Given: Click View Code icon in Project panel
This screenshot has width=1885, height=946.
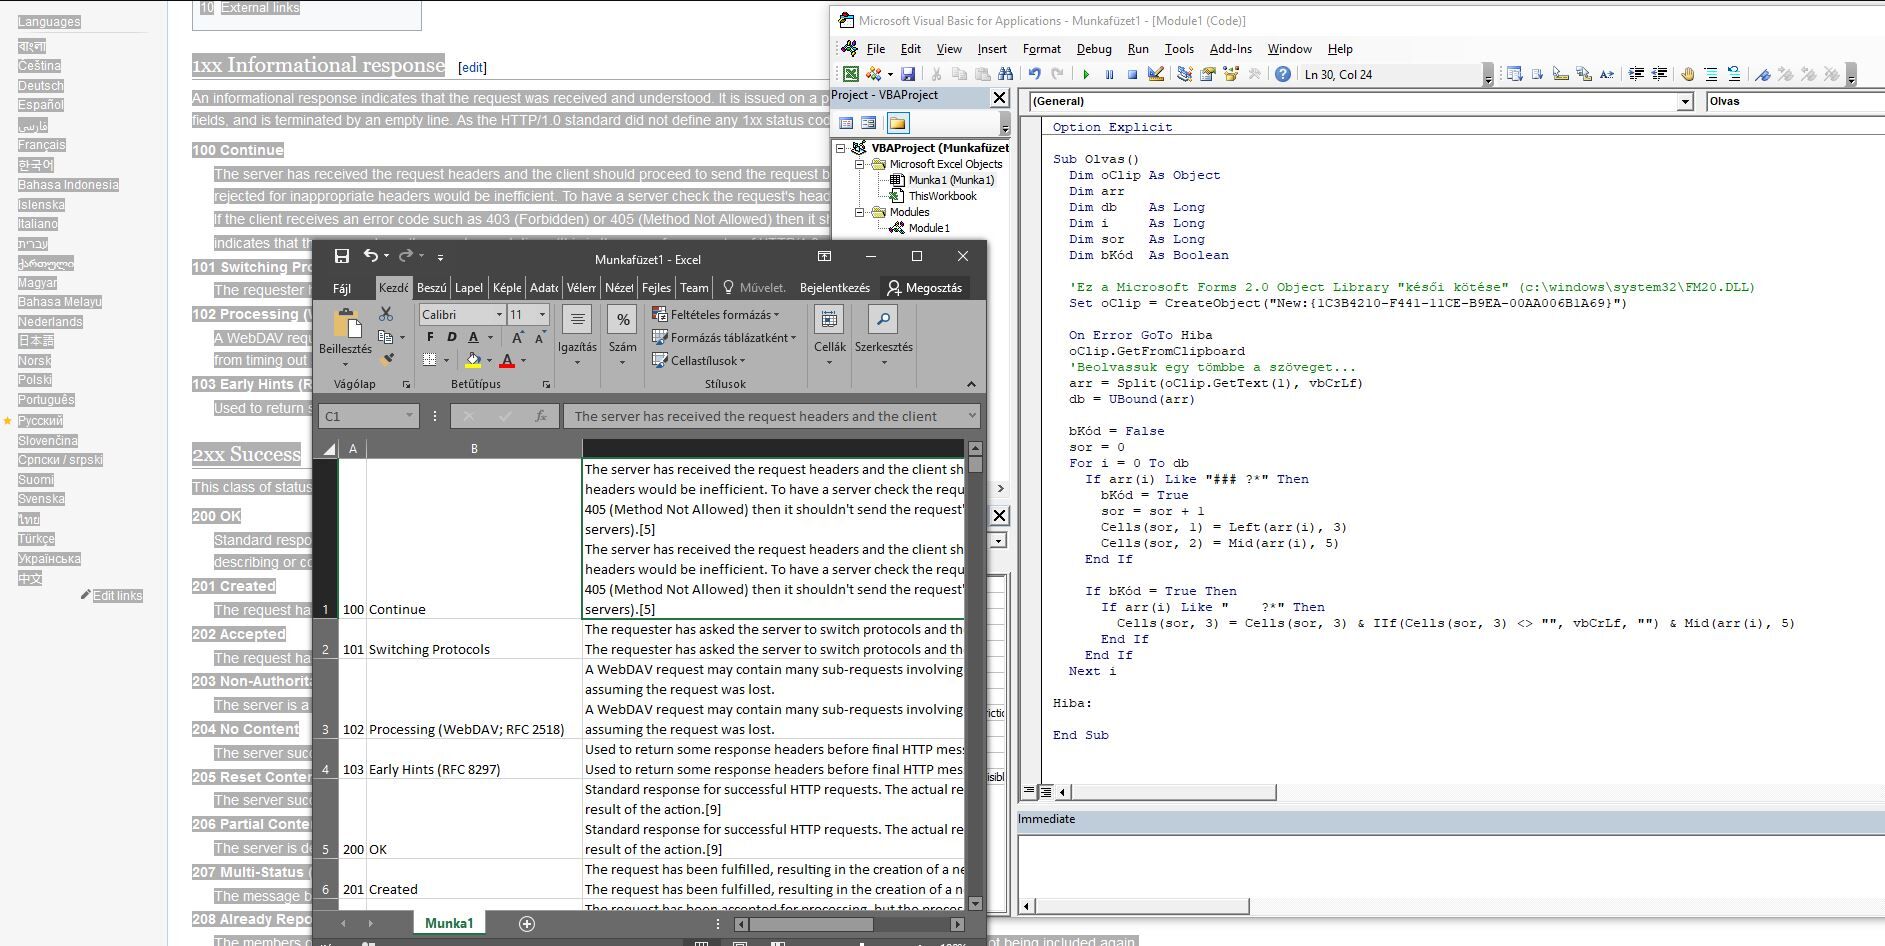Looking at the screenshot, I should tap(846, 123).
